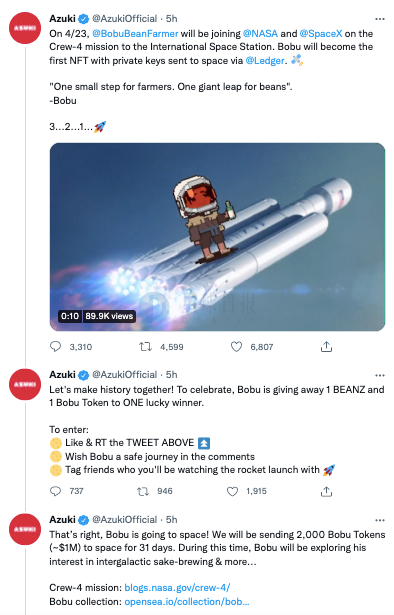Open @AzukiOfficial handle on second tweet
394x615 pixels.
pos(124,375)
